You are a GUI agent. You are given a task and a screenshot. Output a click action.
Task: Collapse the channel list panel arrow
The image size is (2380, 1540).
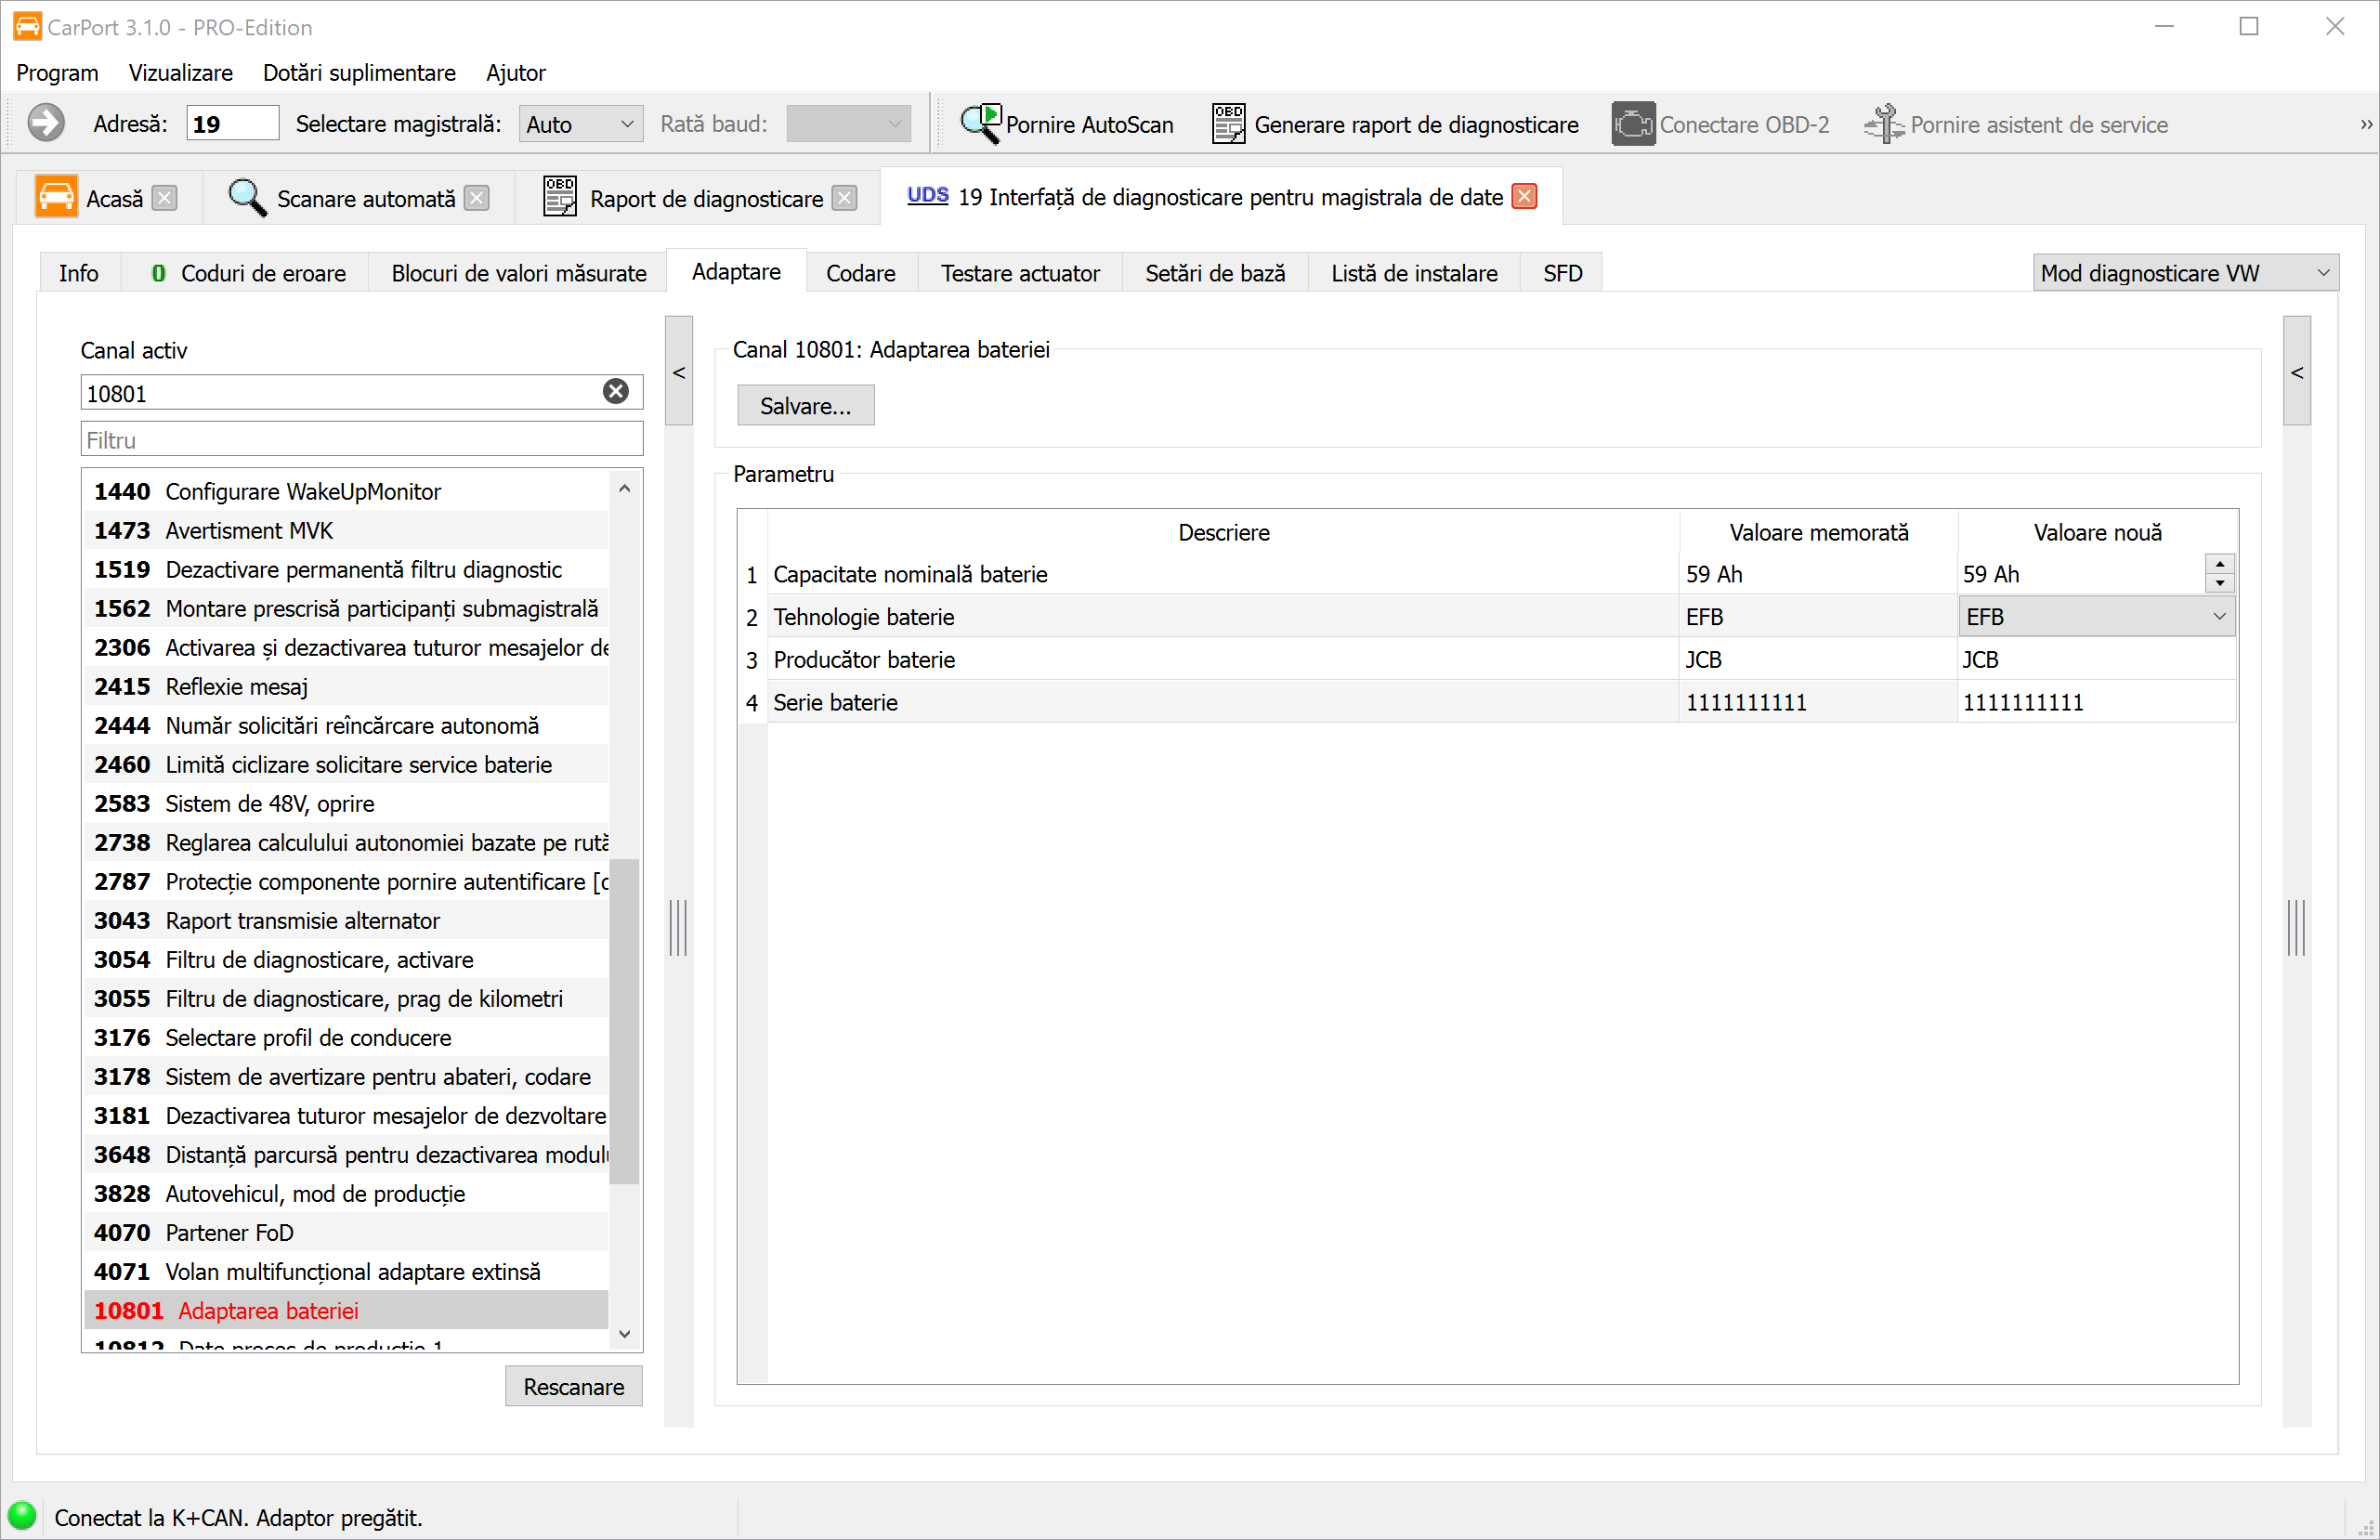point(679,373)
